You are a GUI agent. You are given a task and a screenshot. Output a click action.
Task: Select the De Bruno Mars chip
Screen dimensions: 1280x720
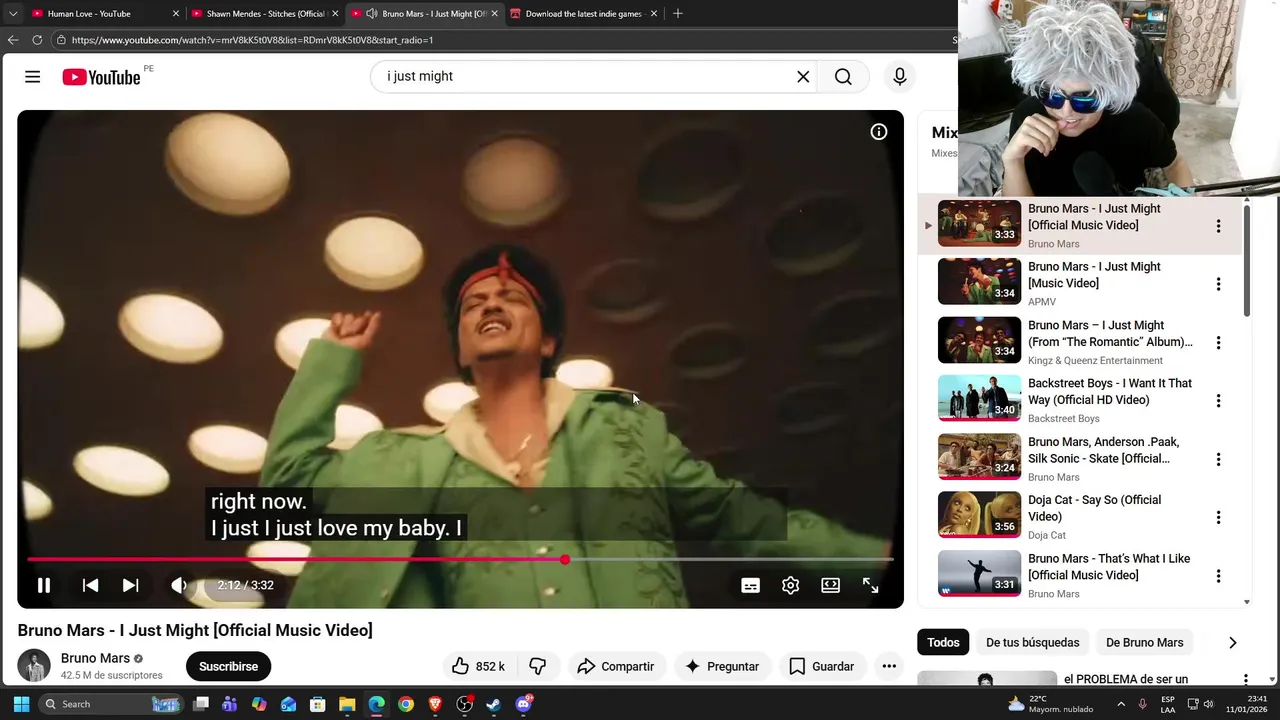pos(1145,643)
